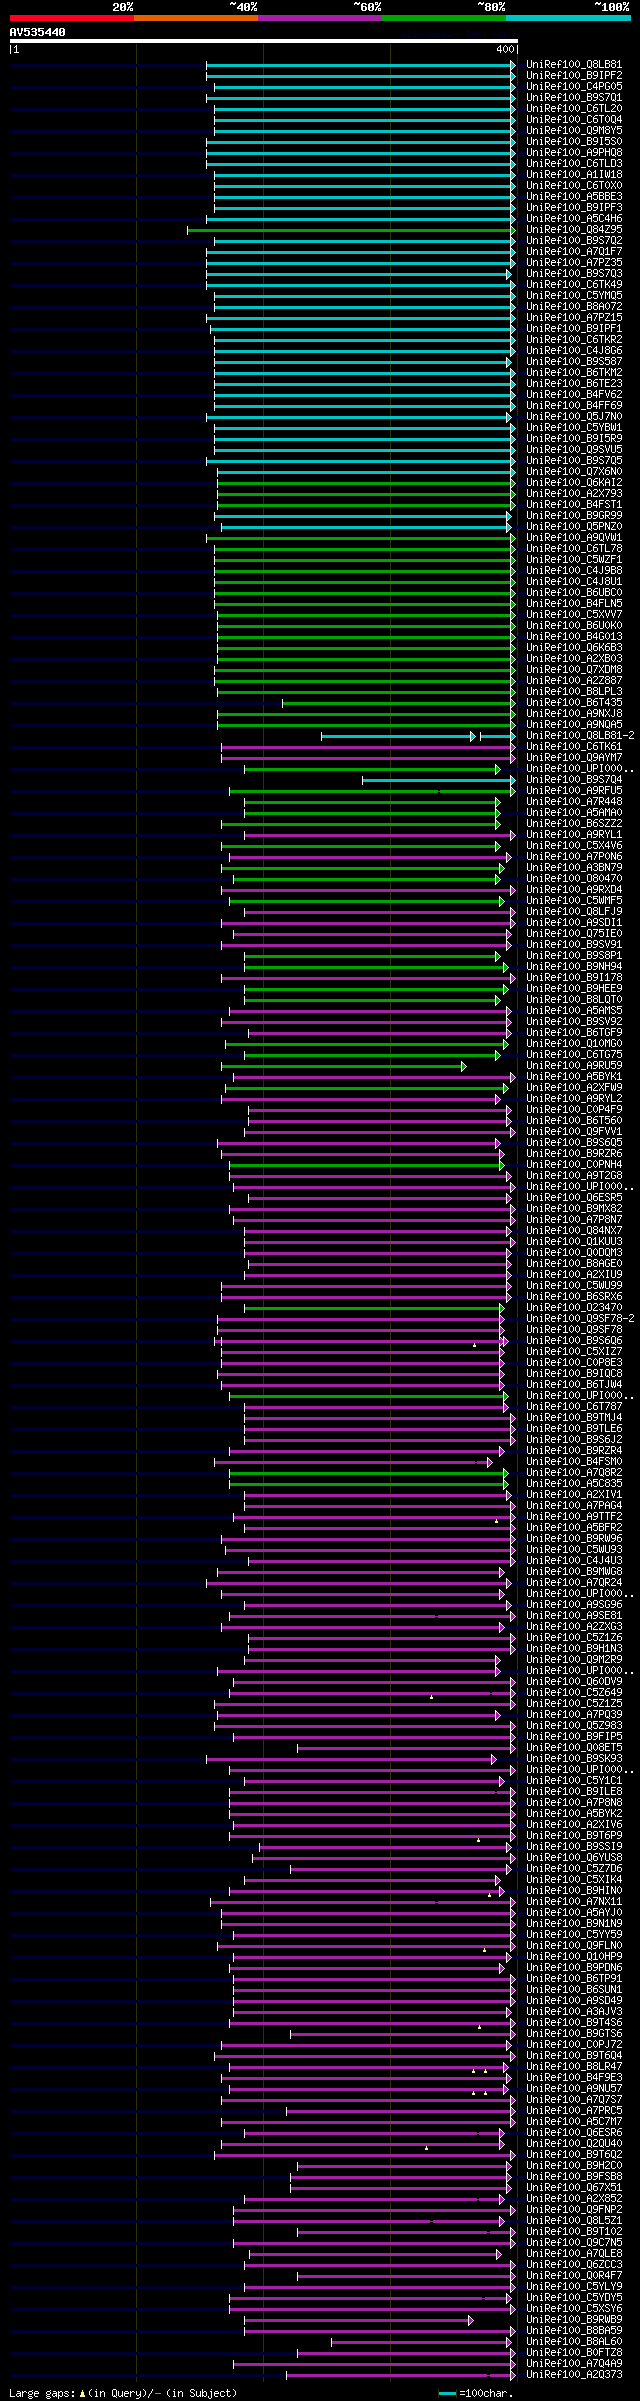Select label UniRef100_B4G013
Screen dimensions: 640x2401
tap(574, 637)
